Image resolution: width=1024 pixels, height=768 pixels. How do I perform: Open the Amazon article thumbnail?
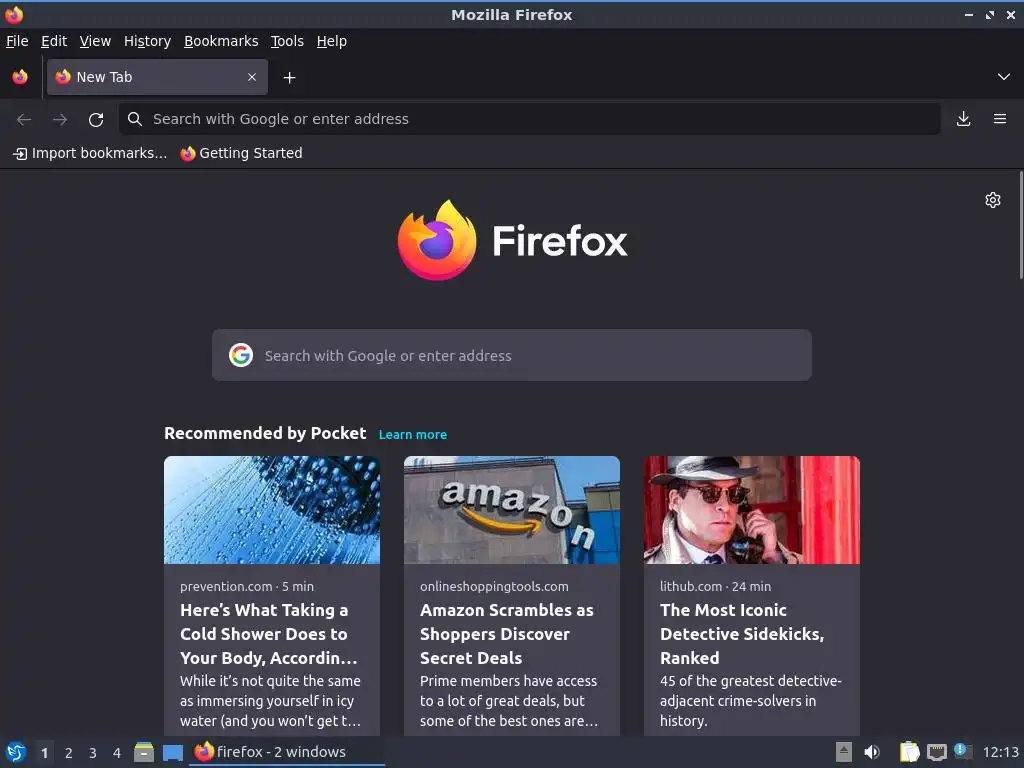[x=512, y=510]
